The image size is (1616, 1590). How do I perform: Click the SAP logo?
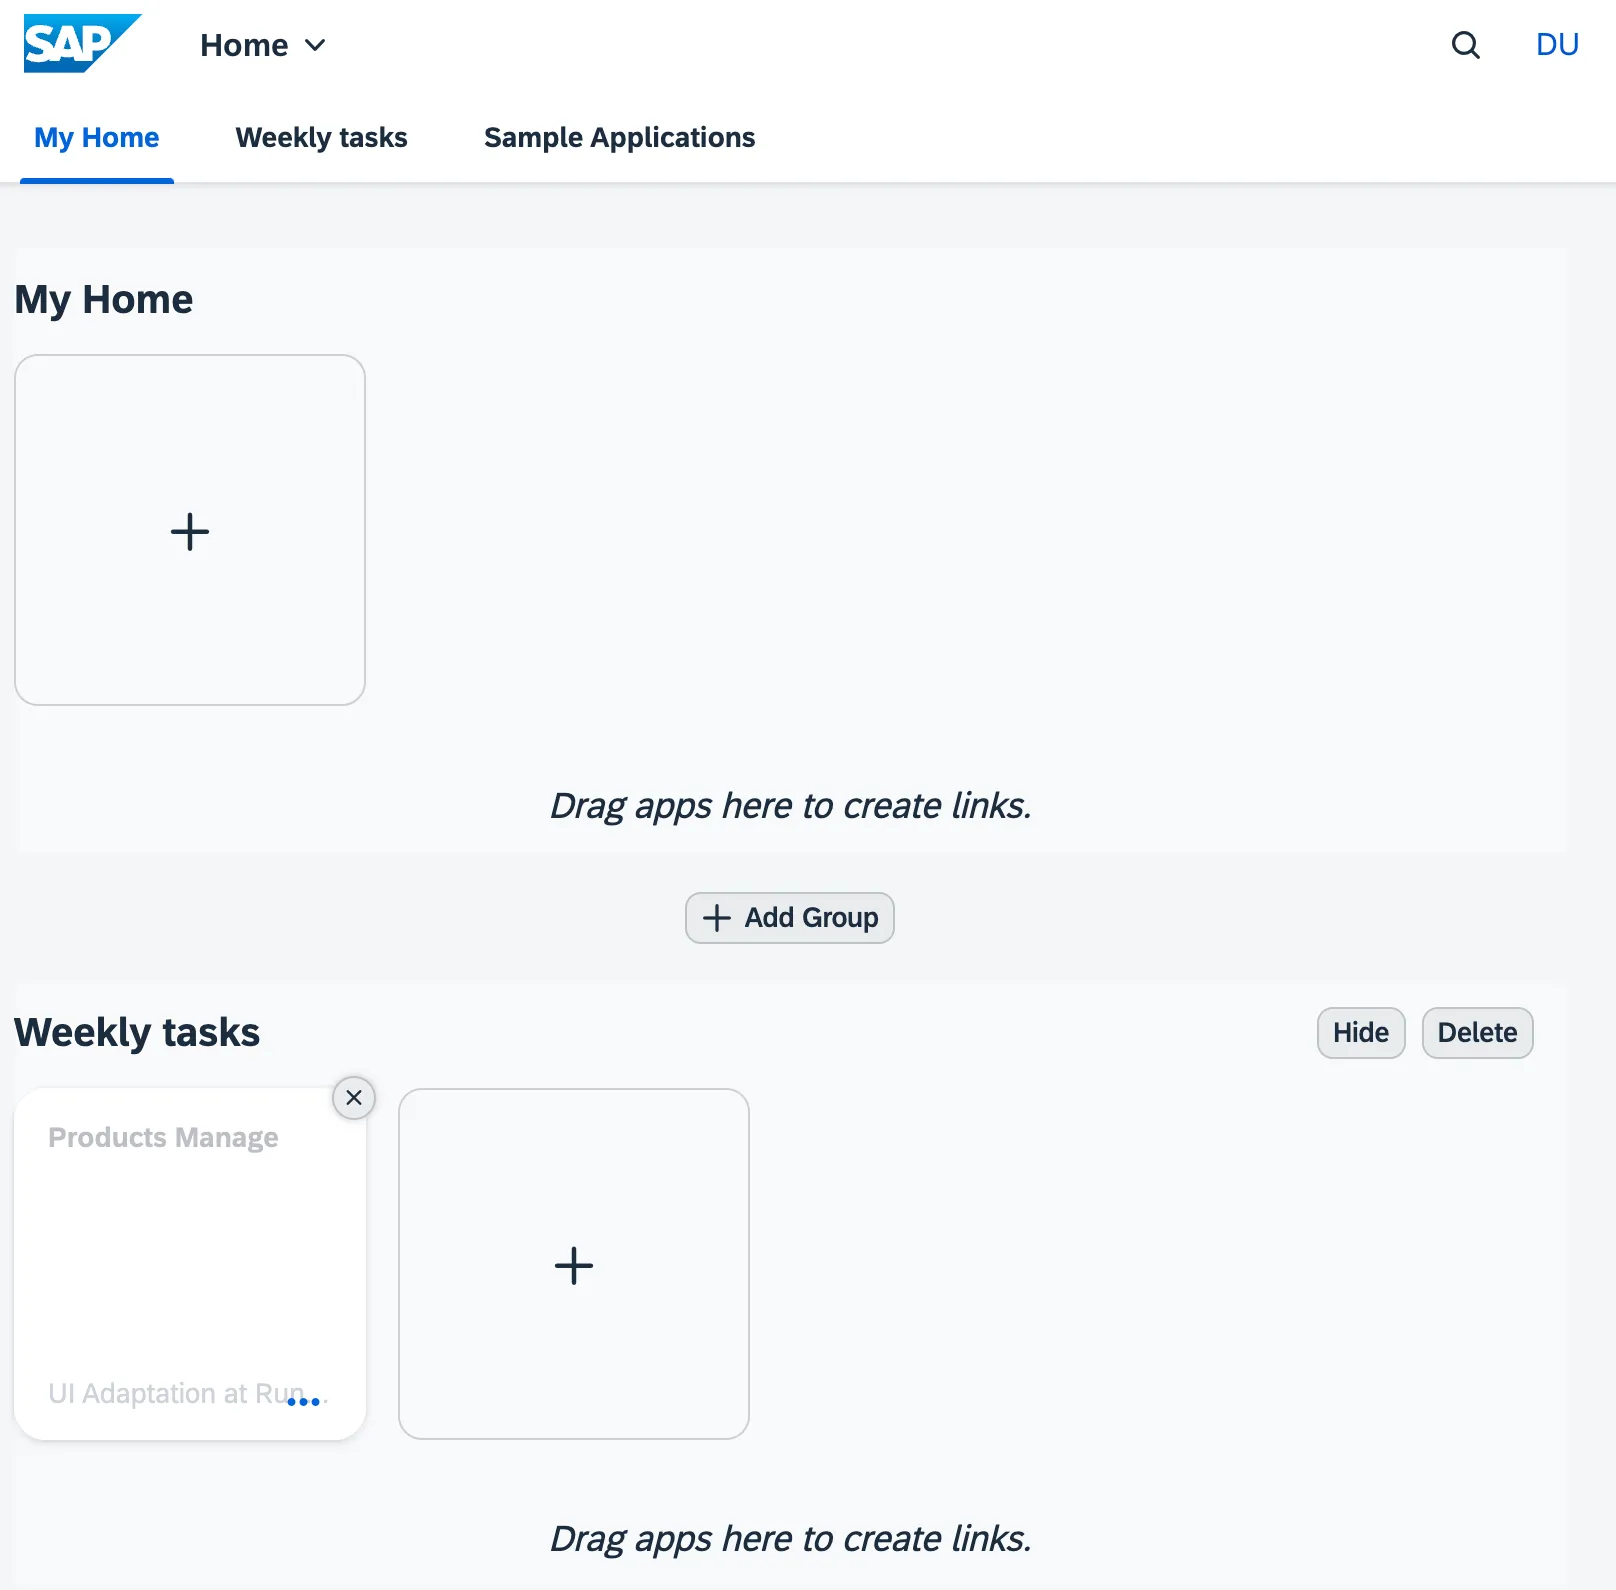tap(81, 44)
